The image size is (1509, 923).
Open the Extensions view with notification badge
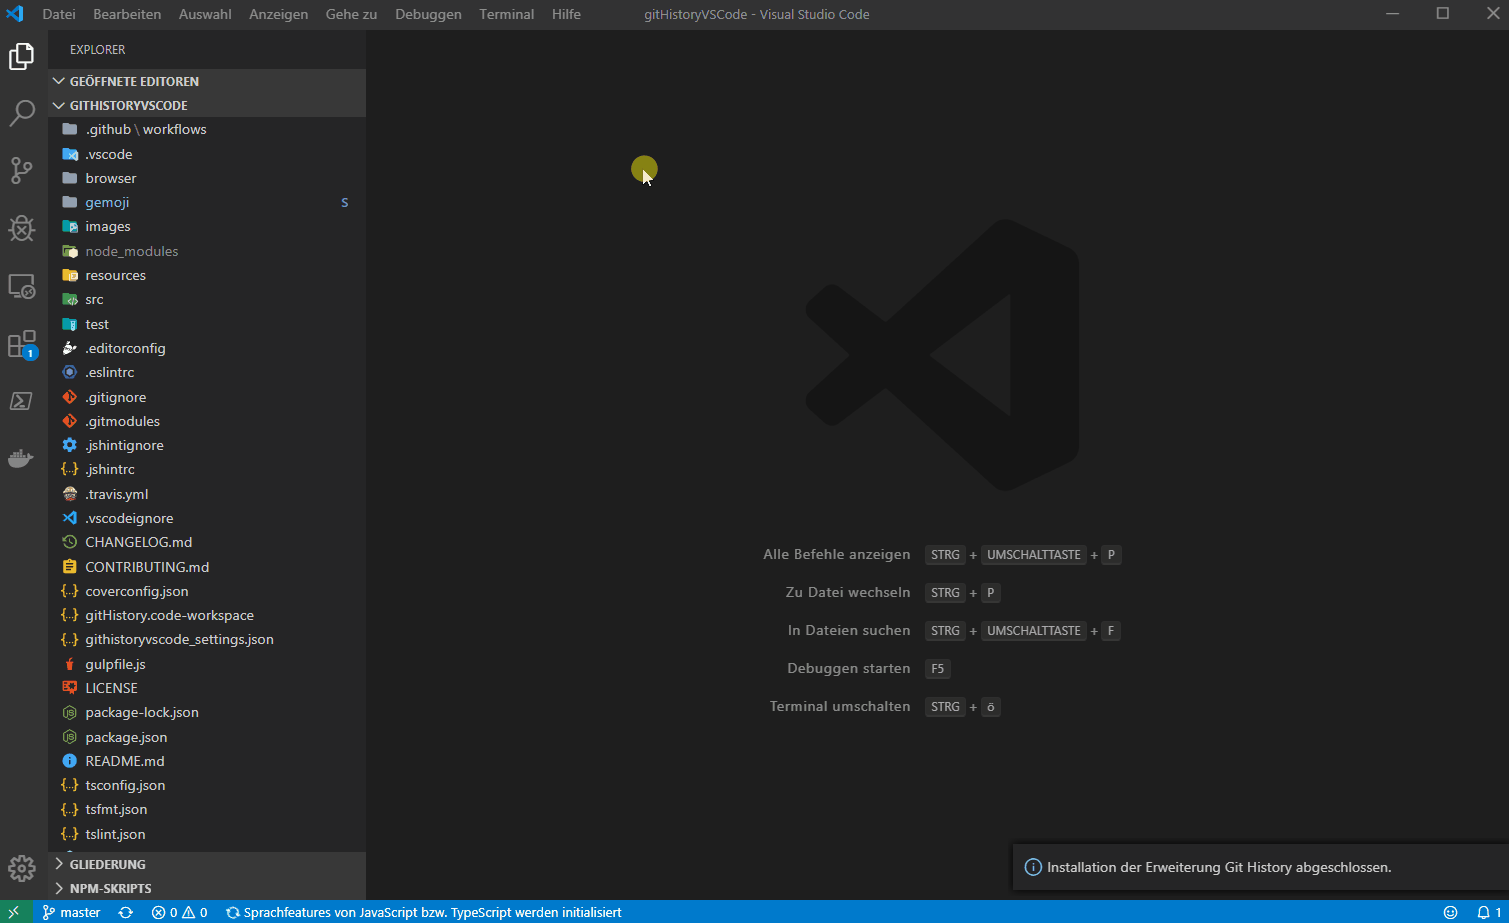[22, 344]
